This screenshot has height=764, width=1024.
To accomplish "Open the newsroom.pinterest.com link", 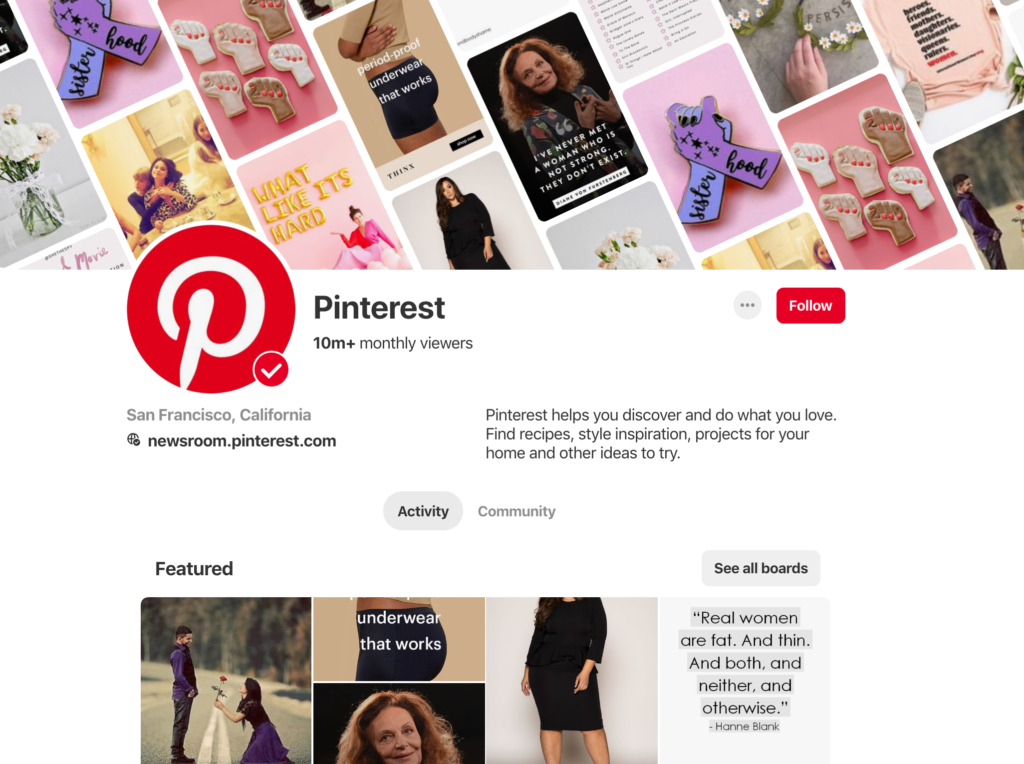I will click(242, 441).
